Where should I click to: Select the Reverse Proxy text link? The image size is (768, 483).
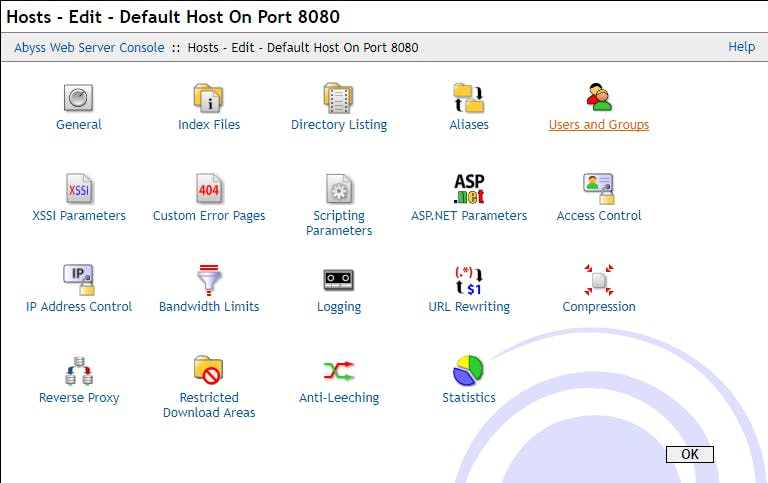tap(79, 398)
